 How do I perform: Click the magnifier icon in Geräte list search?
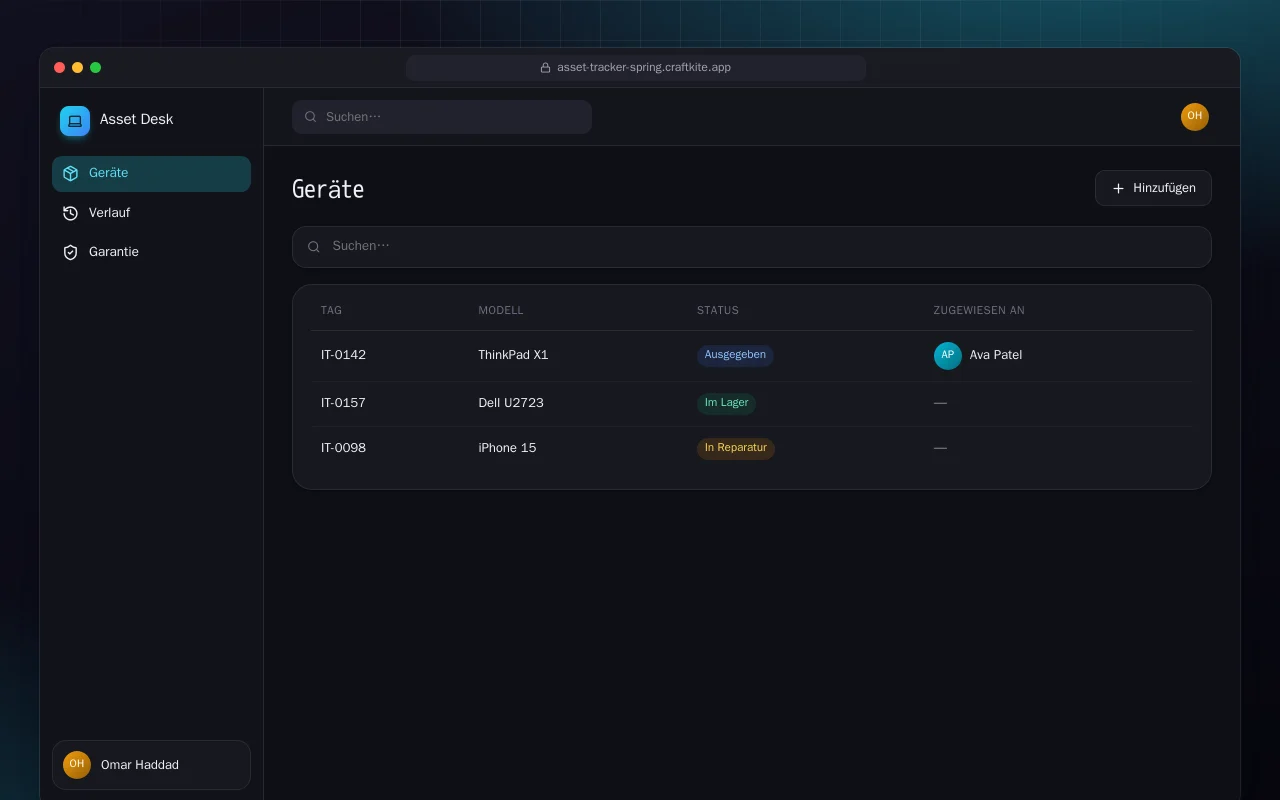point(314,247)
